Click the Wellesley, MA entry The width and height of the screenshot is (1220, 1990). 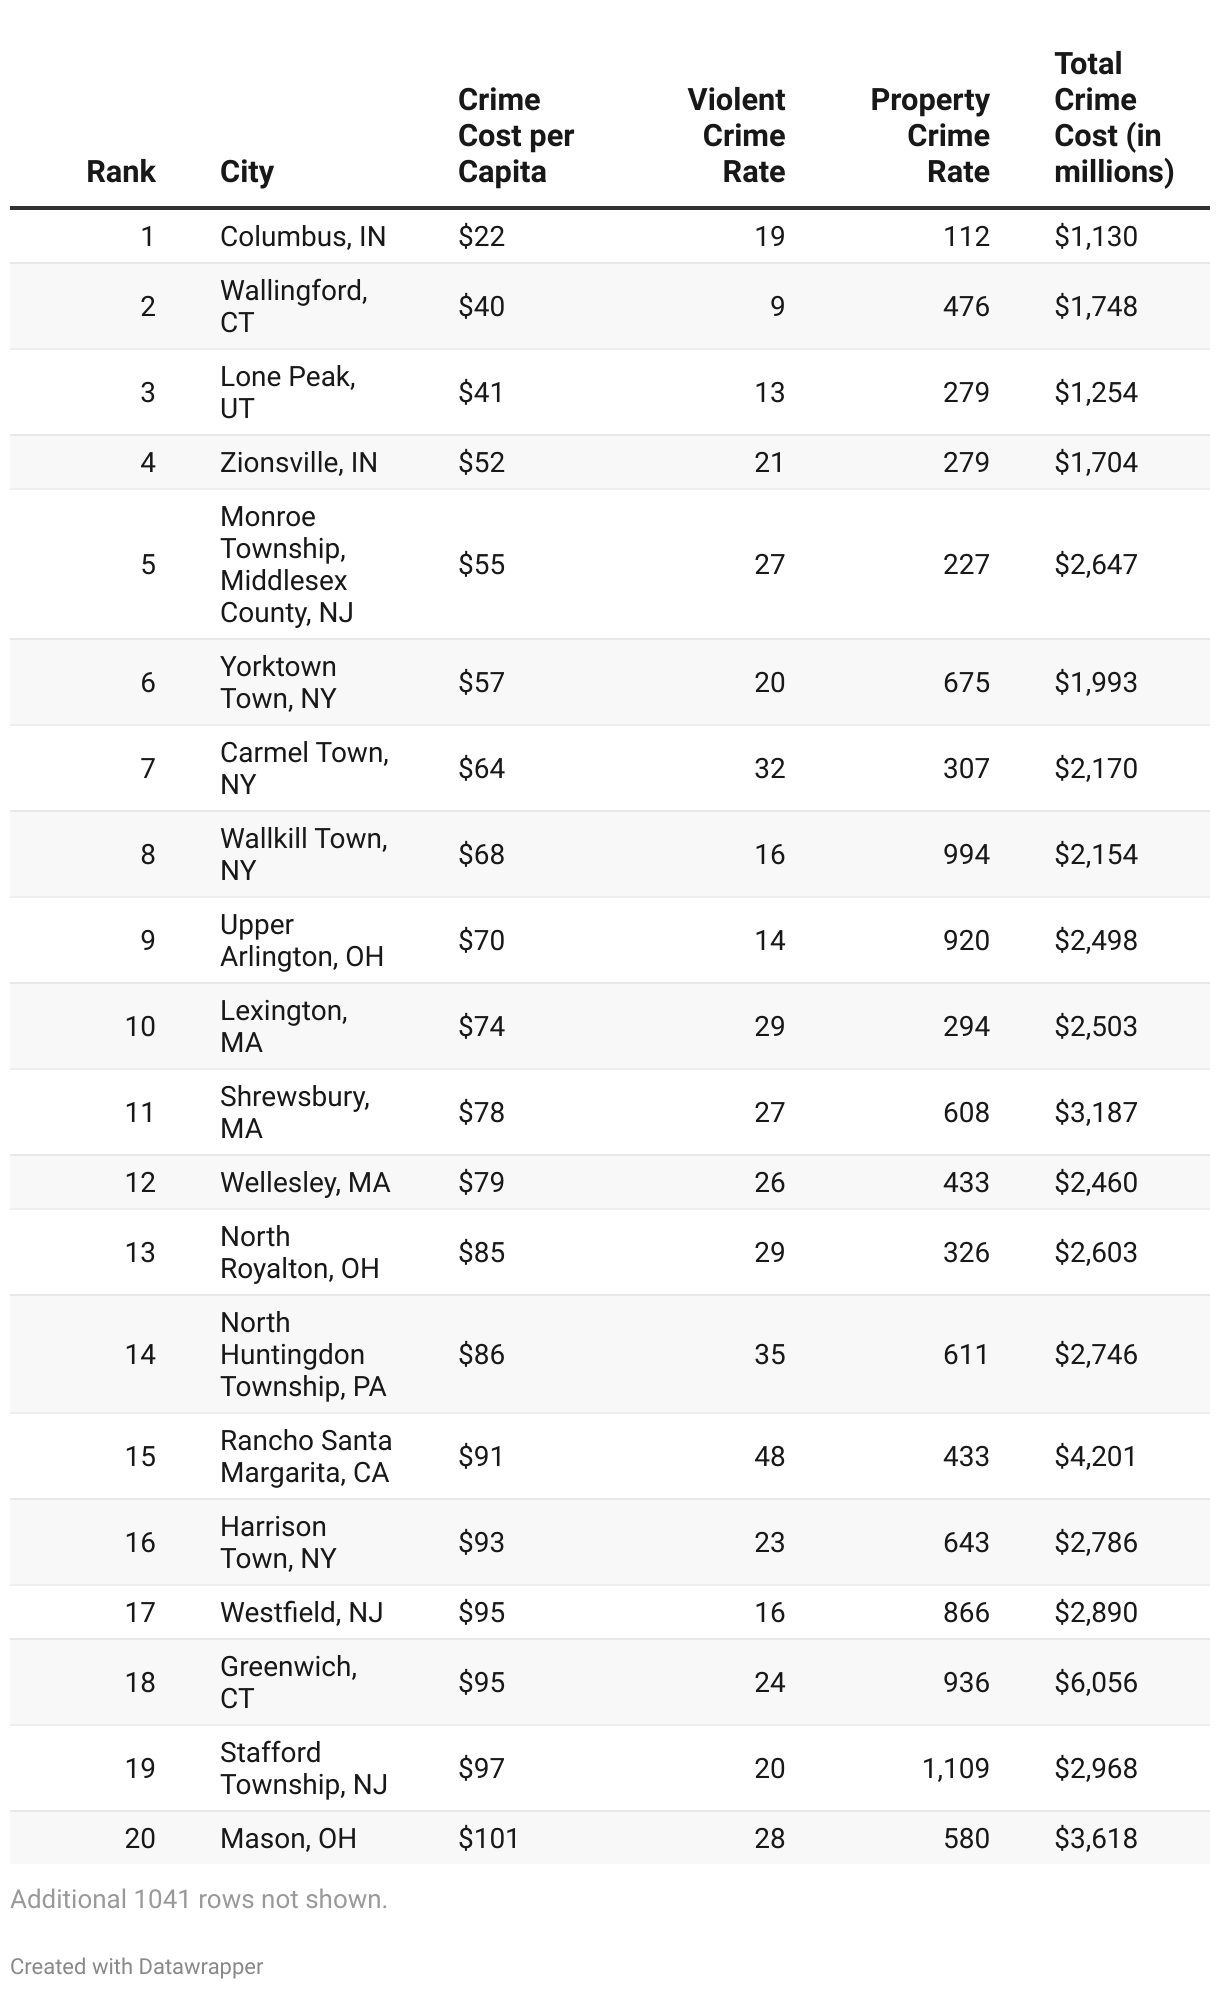click(305, 1182)
